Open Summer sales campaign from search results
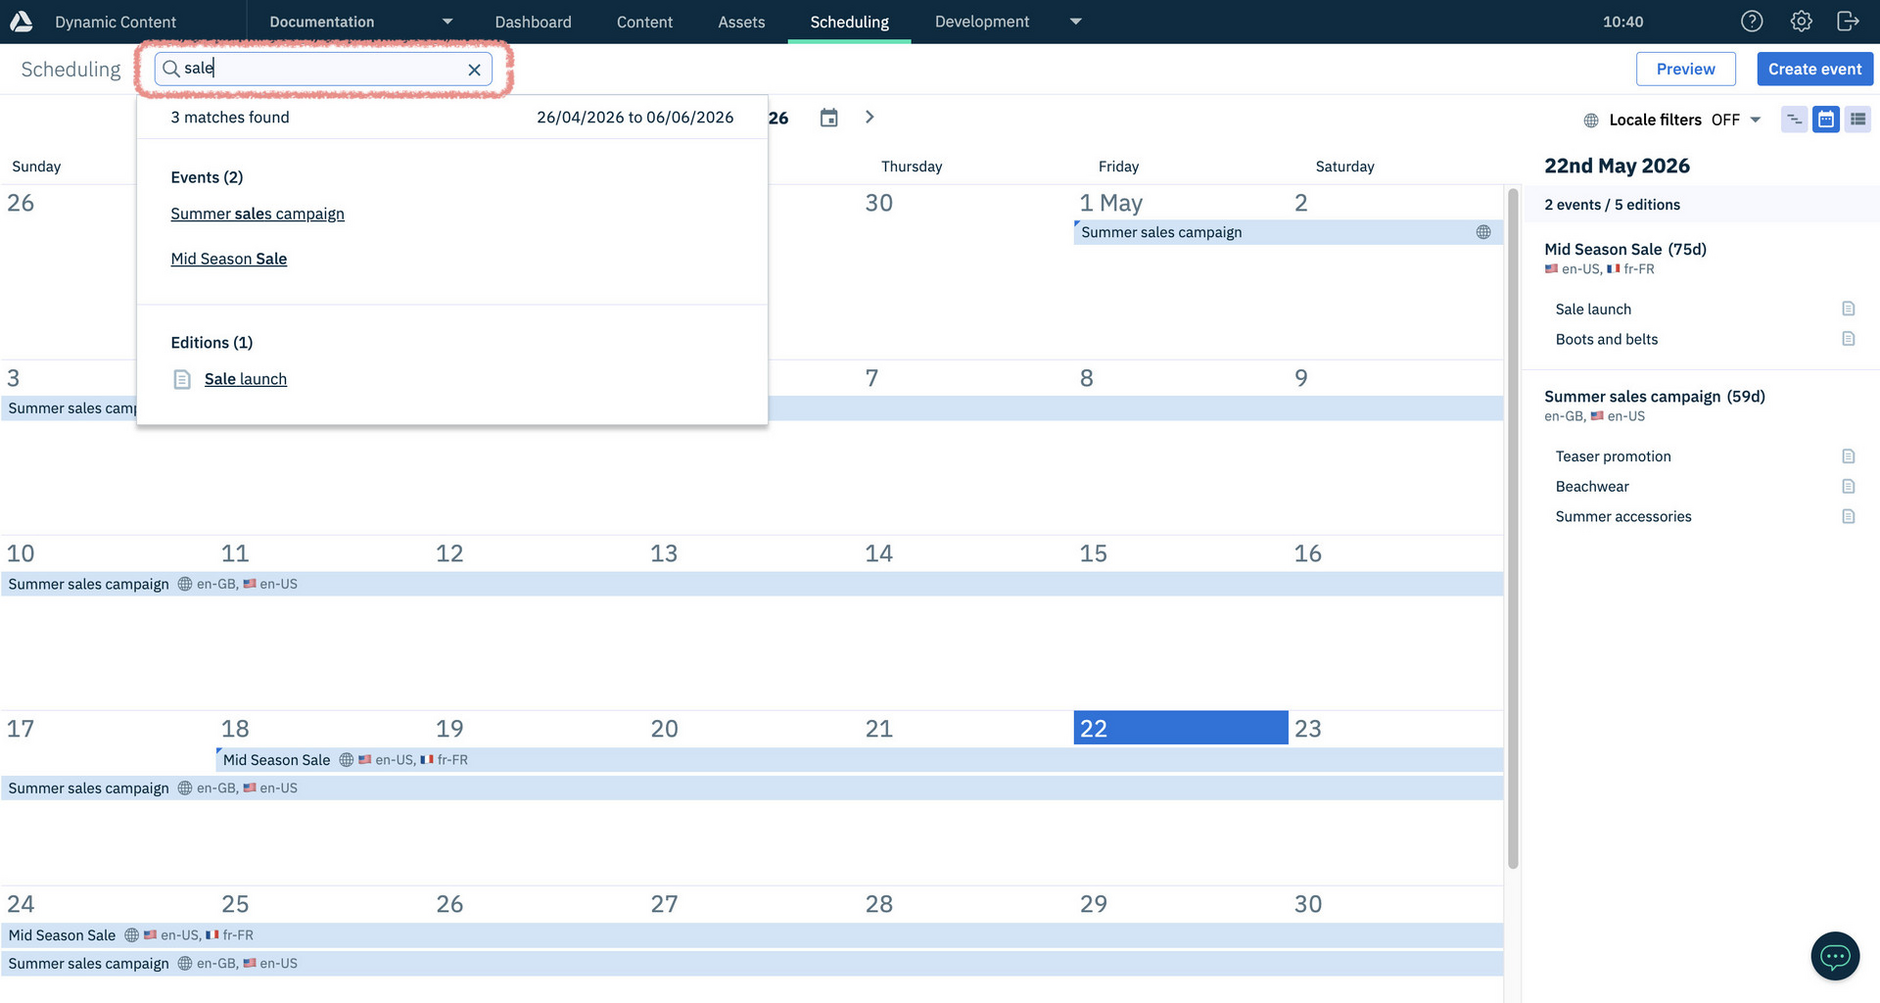 257,213
